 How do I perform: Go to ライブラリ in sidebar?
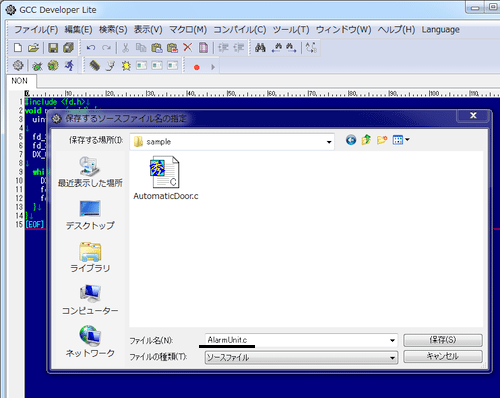[x=90, y=257]
